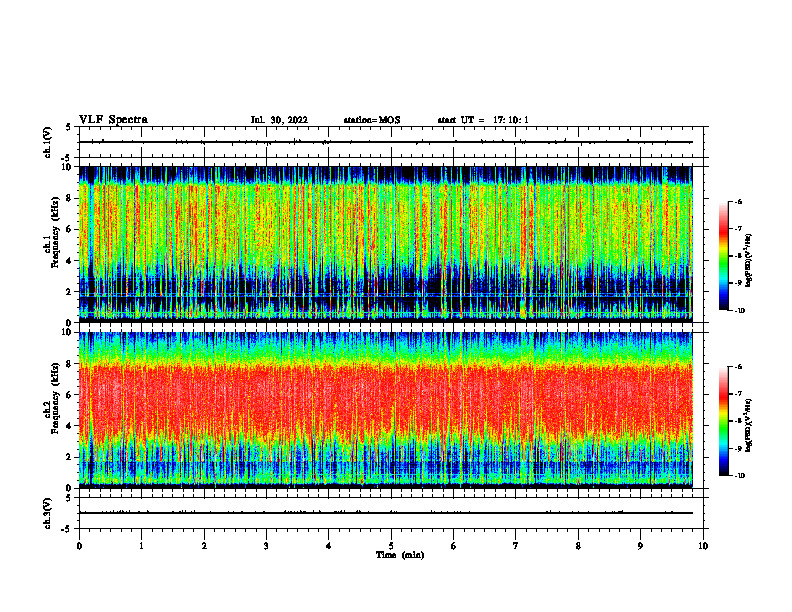Click the 4 kHz tick on ch.1 axis
This screenshot has width=792, height=612.
tap(70, 261)
